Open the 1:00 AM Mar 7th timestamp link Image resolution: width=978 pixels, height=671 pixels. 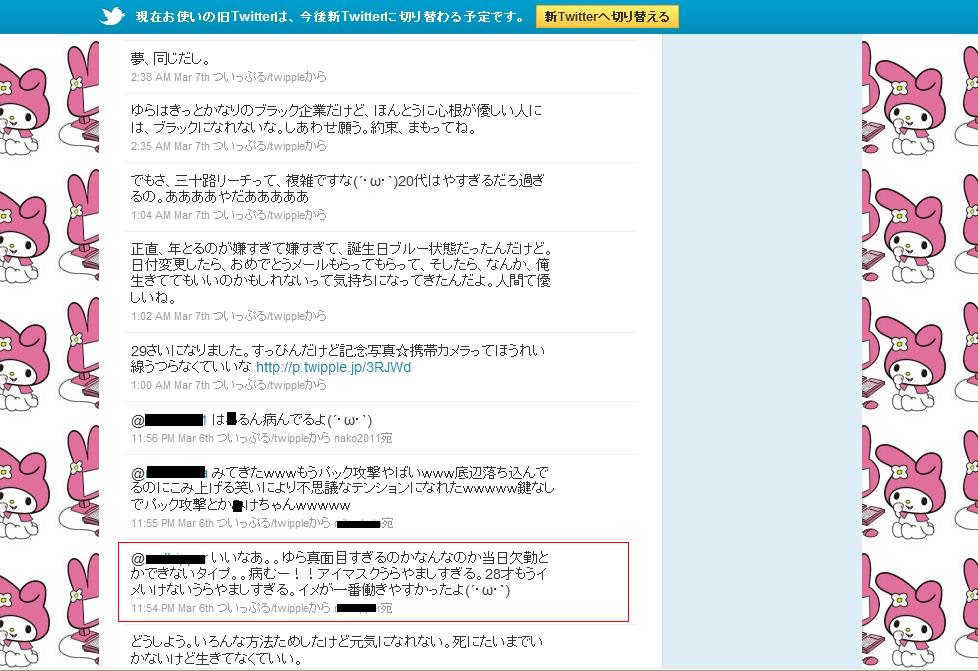(x=170, y=385)
